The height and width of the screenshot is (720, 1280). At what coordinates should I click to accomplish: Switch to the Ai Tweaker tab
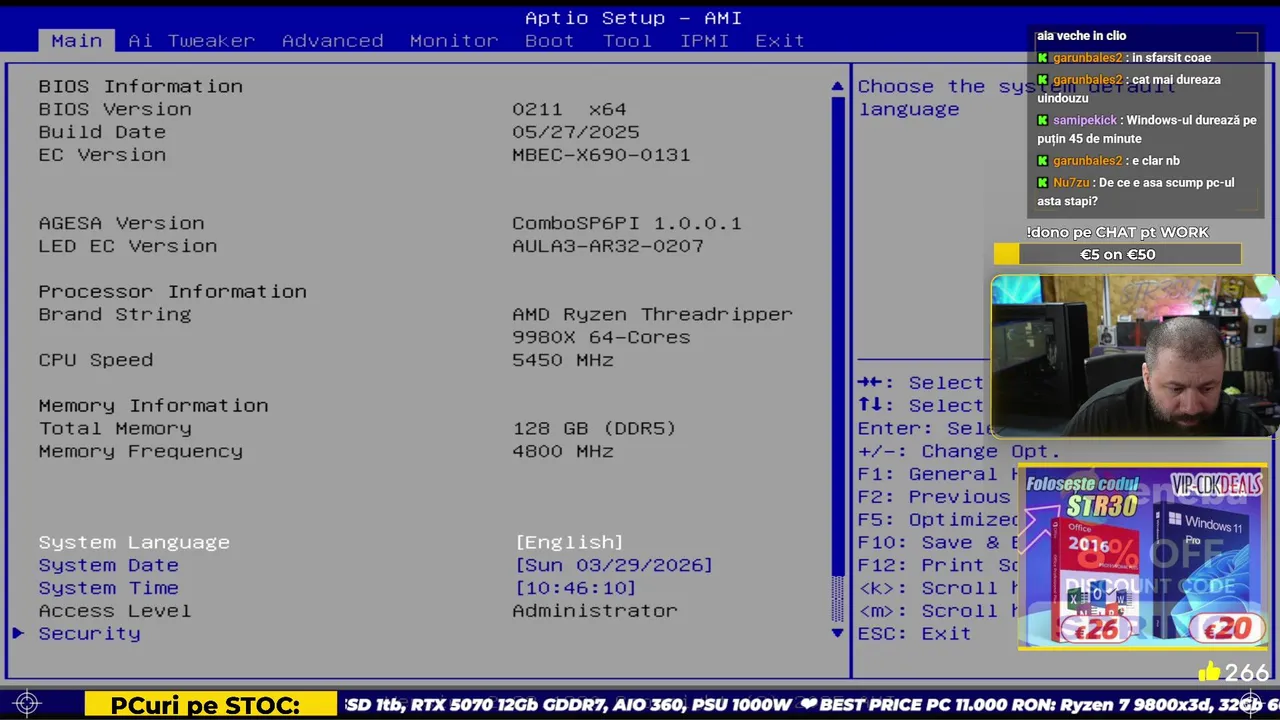click(191, 41)
